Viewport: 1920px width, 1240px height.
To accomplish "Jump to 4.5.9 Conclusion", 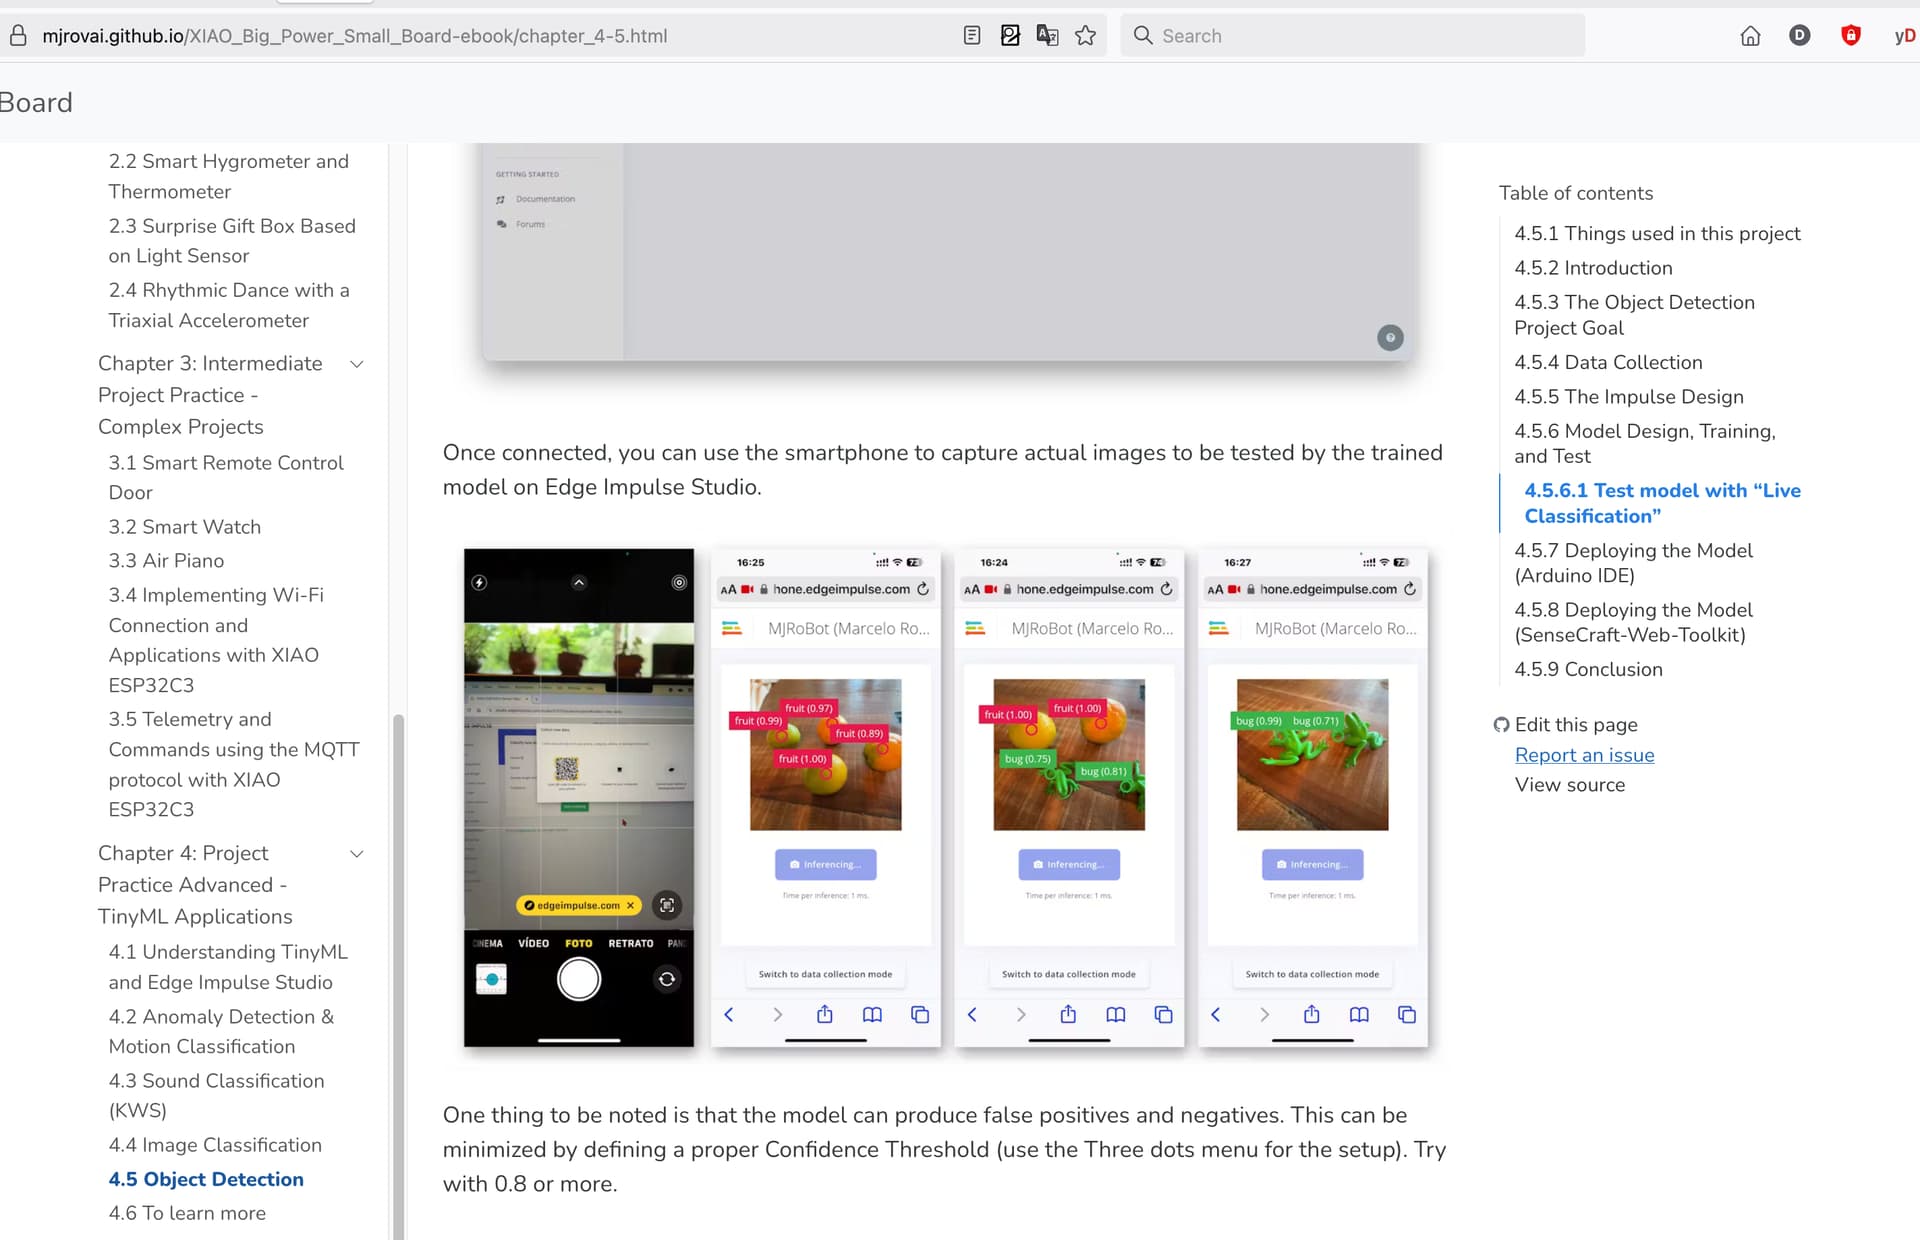I will click(1588, 670).
